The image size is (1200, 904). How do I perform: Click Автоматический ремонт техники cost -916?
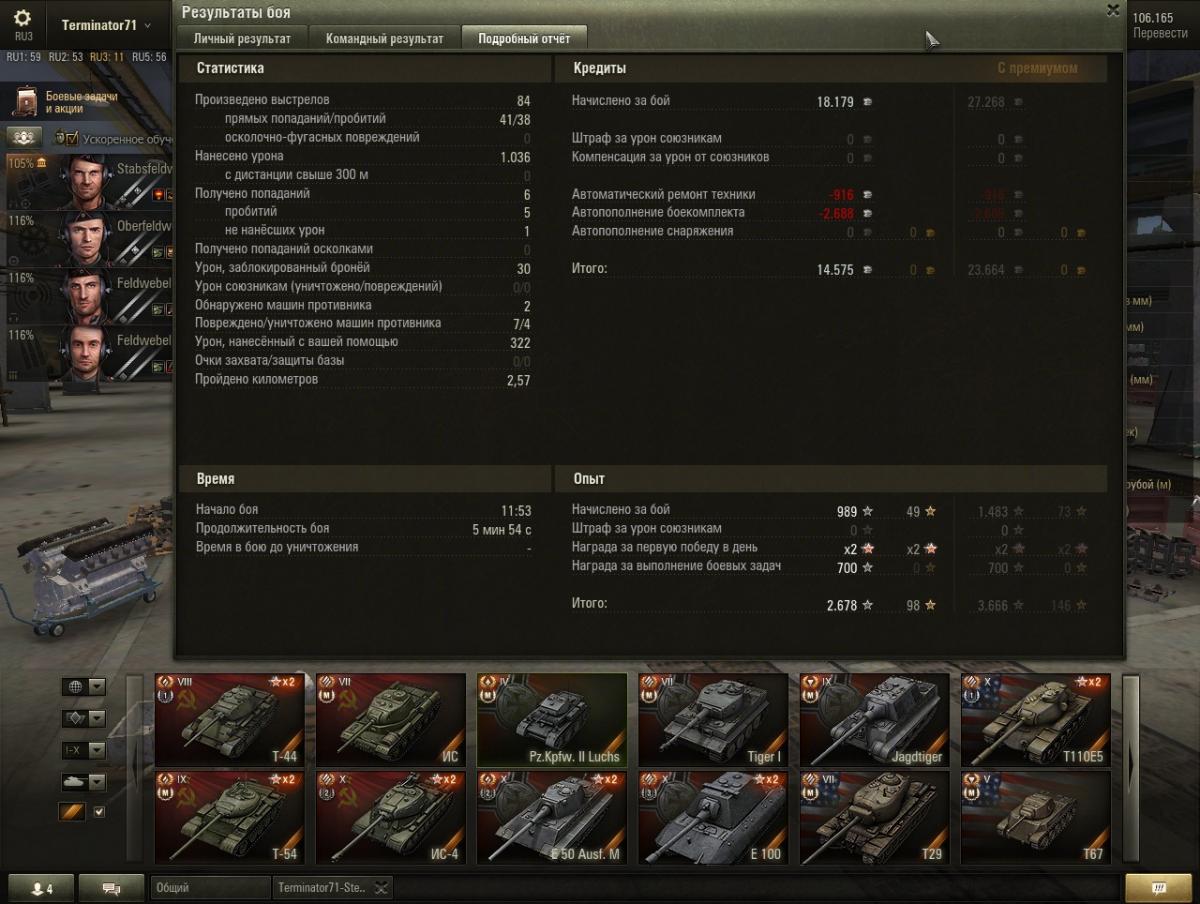840,195
